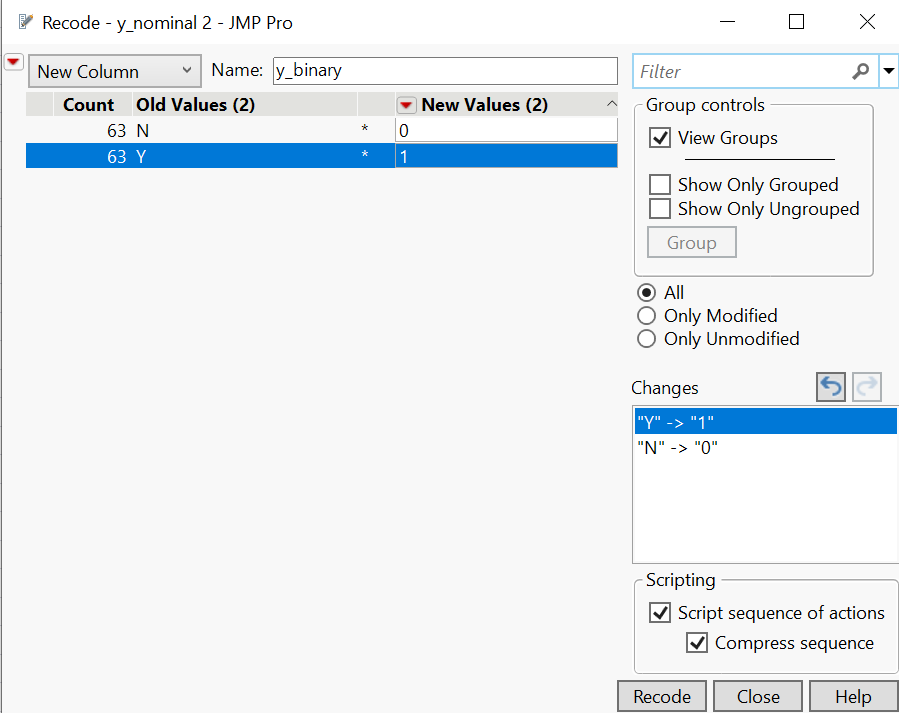Viewport: 899px width, 713px height.
Task: Expand the Filter options dropdown arrow
Action: pos(888,72)
